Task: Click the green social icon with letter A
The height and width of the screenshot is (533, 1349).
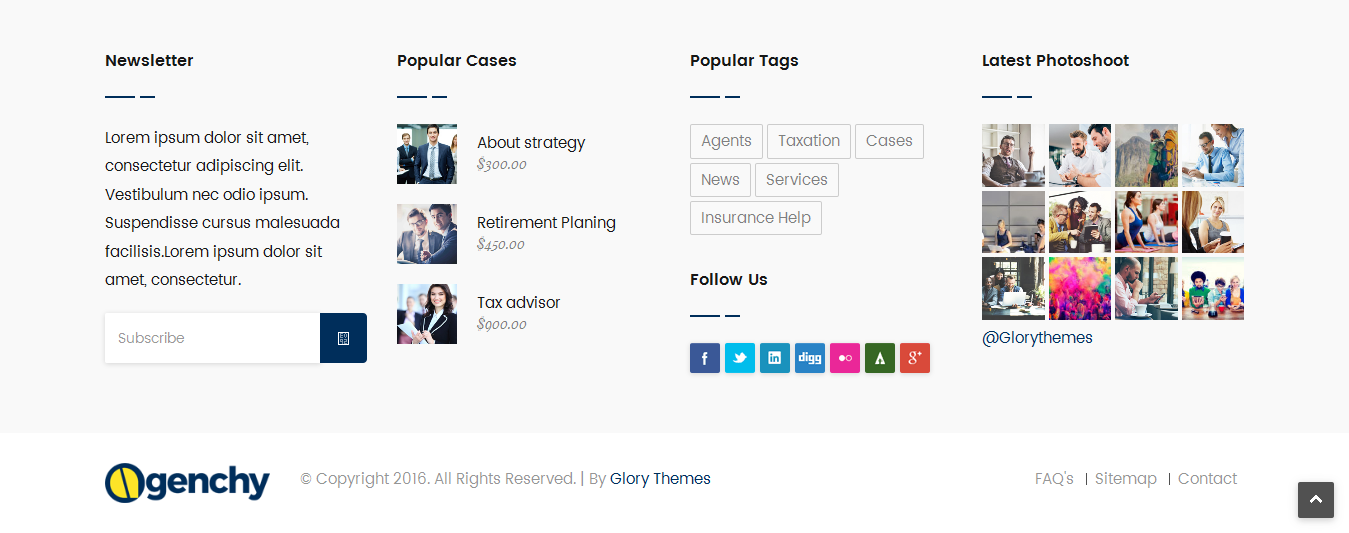Action: tap(880, 358)
